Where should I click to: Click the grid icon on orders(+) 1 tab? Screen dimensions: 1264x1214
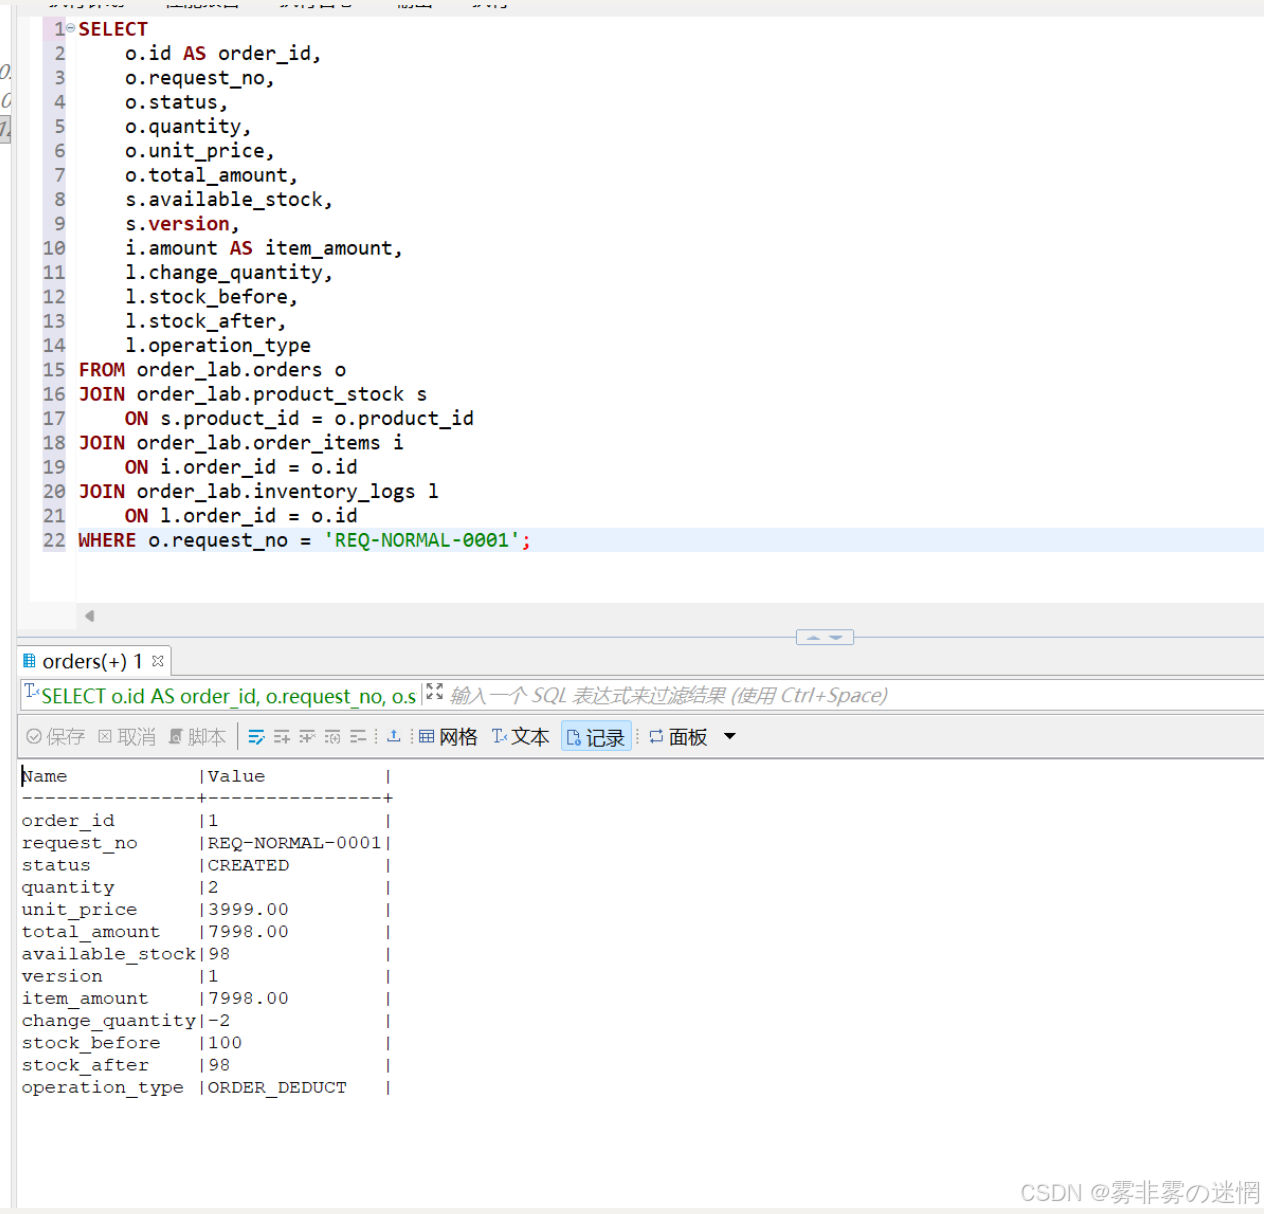pyautogui.click(x=29, y=661)
